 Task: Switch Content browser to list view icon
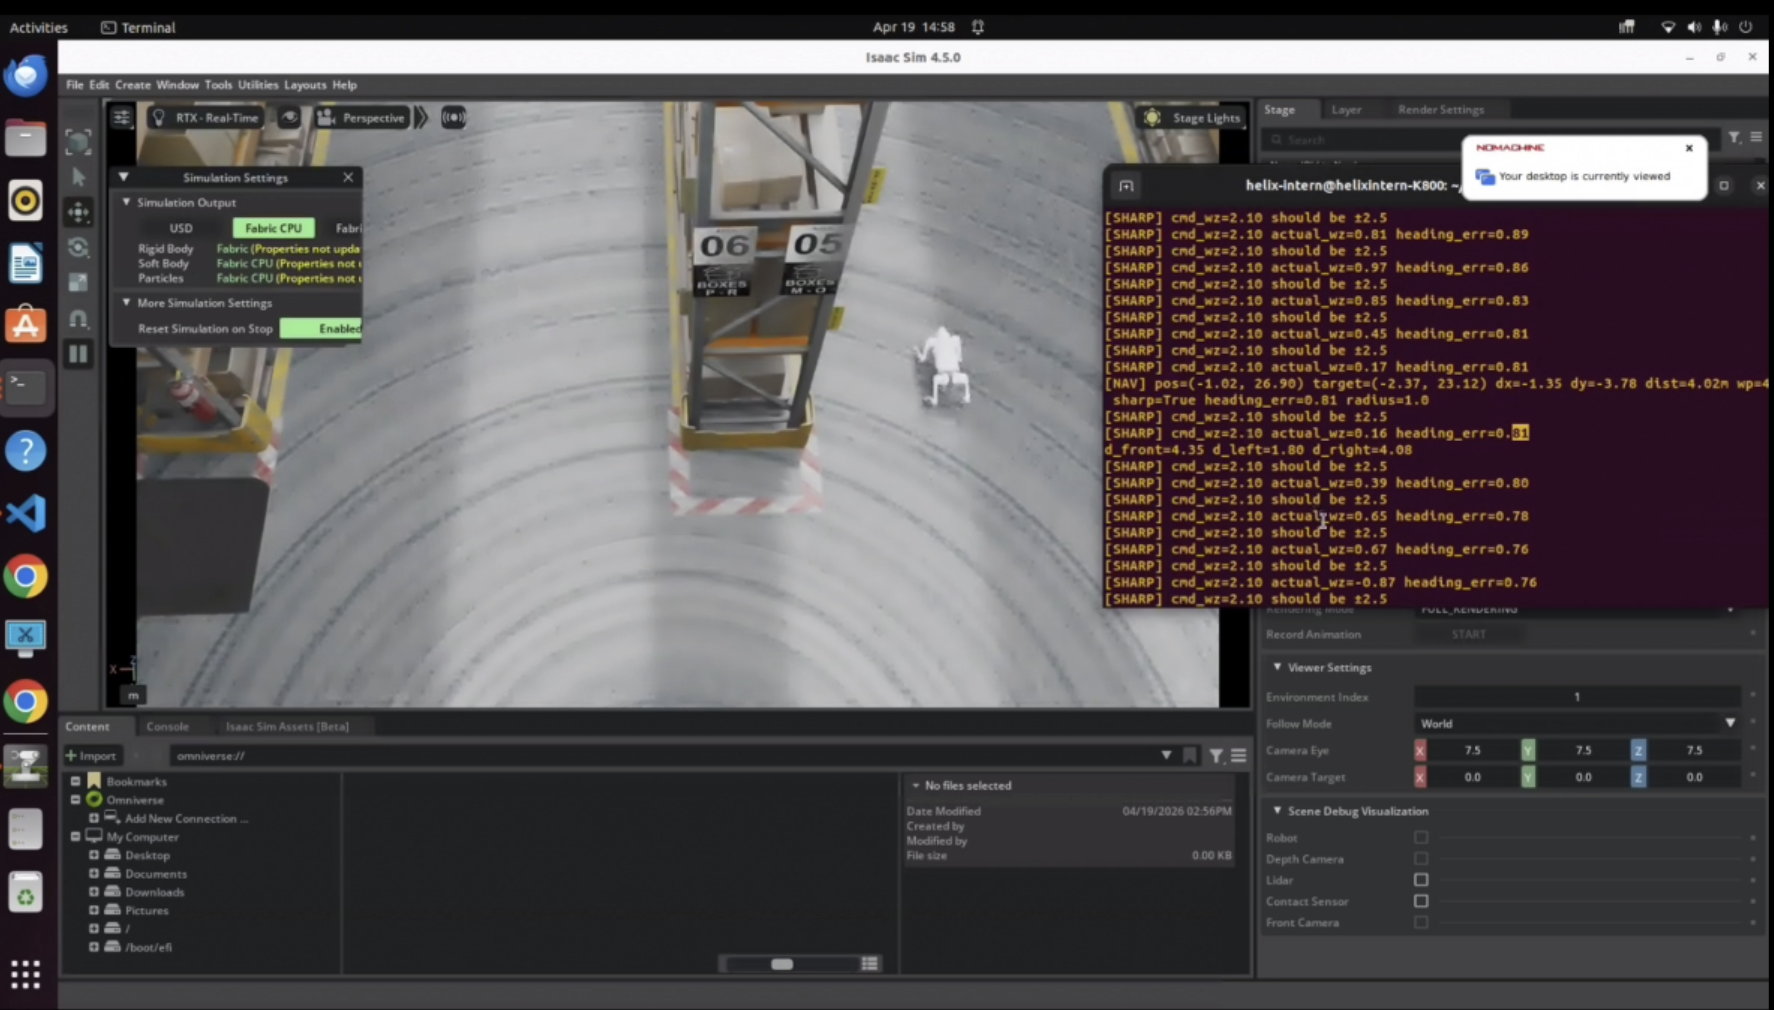click(869, 964)
